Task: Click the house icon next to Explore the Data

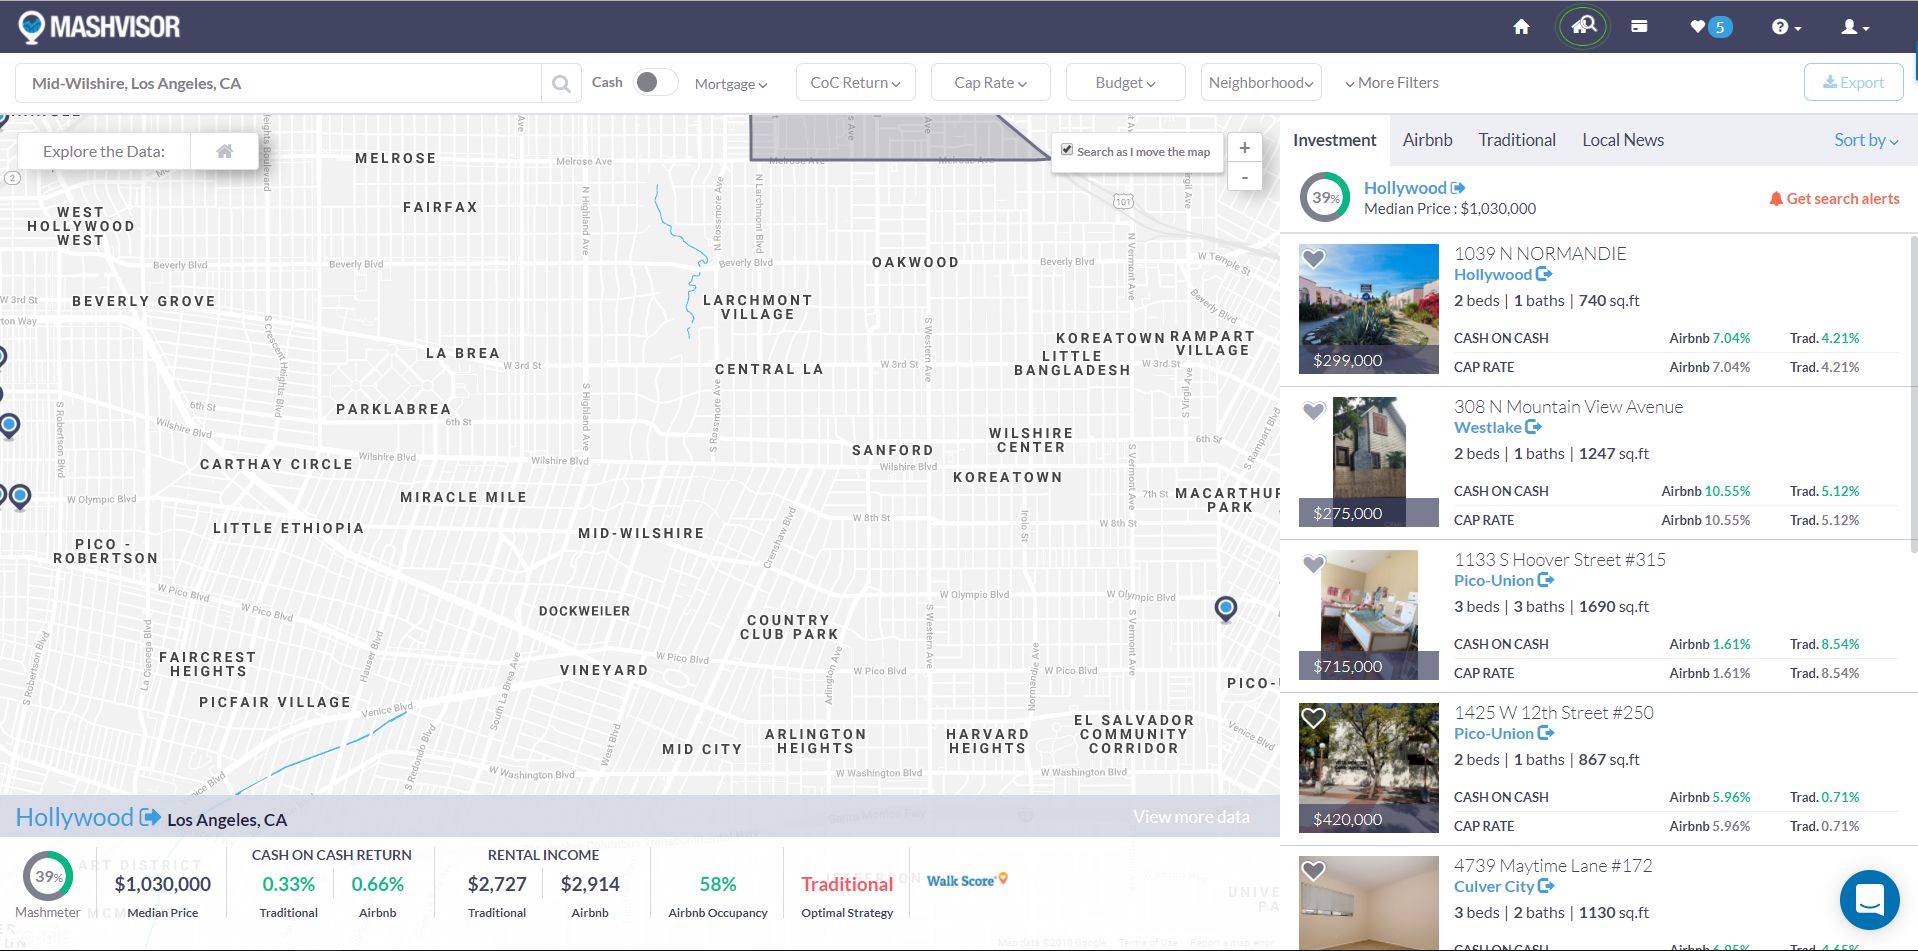Action: pyautogui.click(x=225, y=152)
